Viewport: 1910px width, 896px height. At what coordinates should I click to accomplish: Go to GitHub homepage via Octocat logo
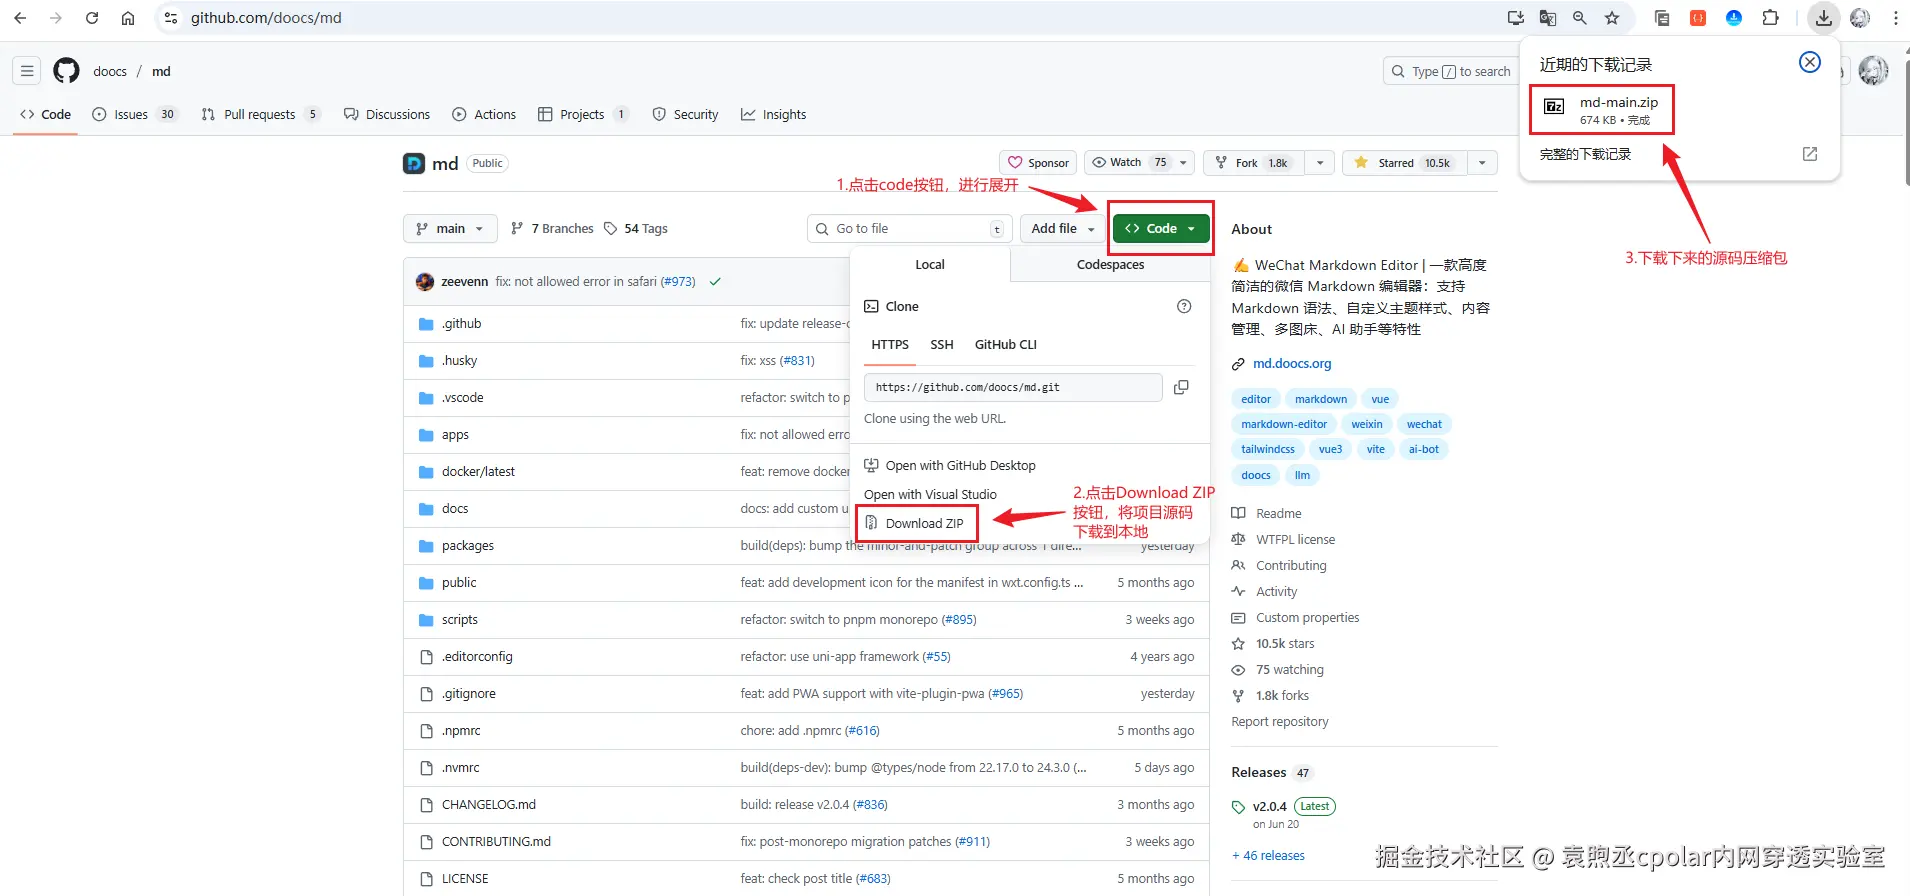pos(66,71)
